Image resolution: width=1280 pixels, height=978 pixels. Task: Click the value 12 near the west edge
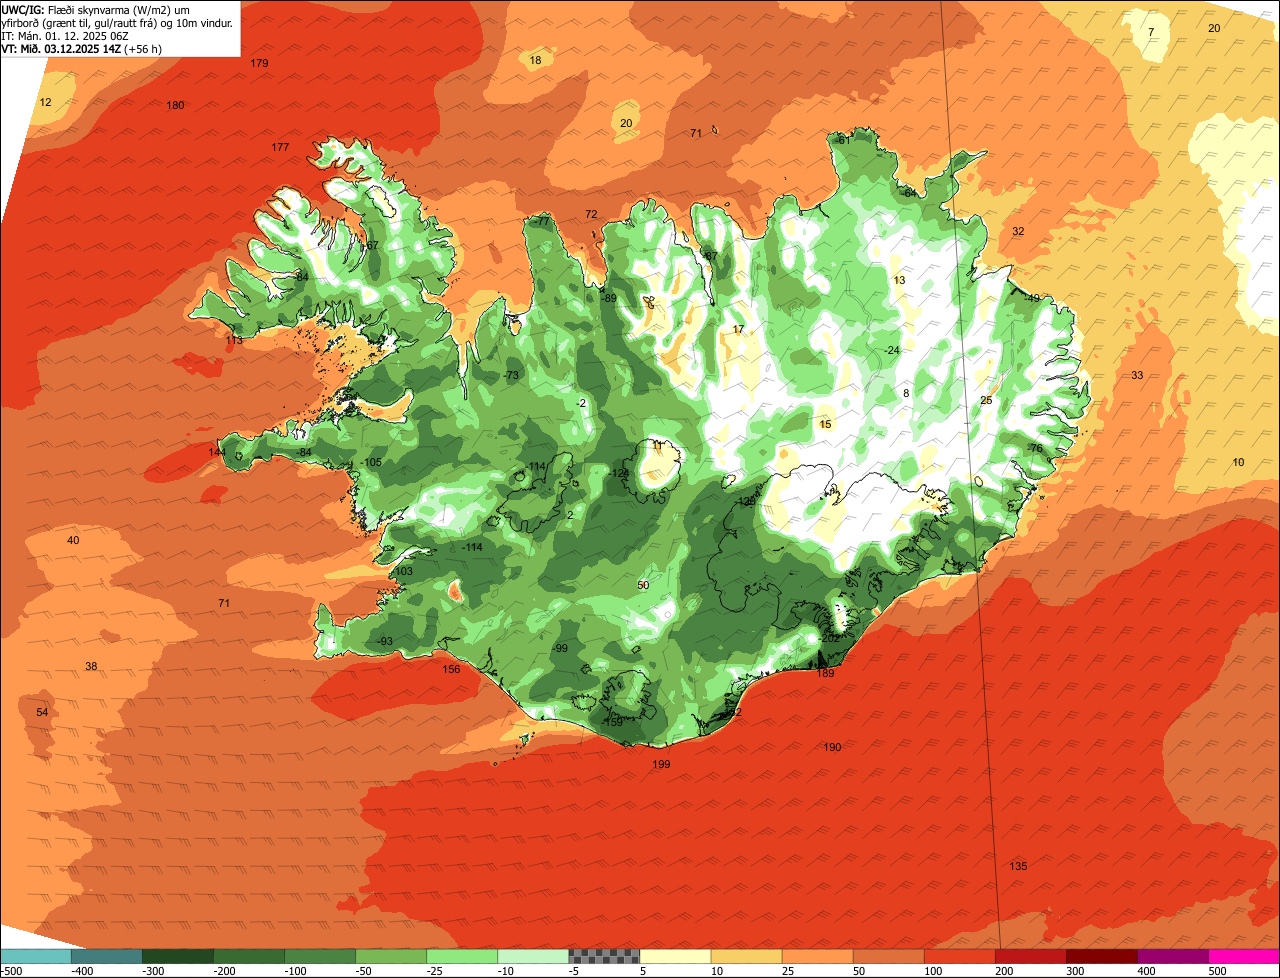coord(45,102)
